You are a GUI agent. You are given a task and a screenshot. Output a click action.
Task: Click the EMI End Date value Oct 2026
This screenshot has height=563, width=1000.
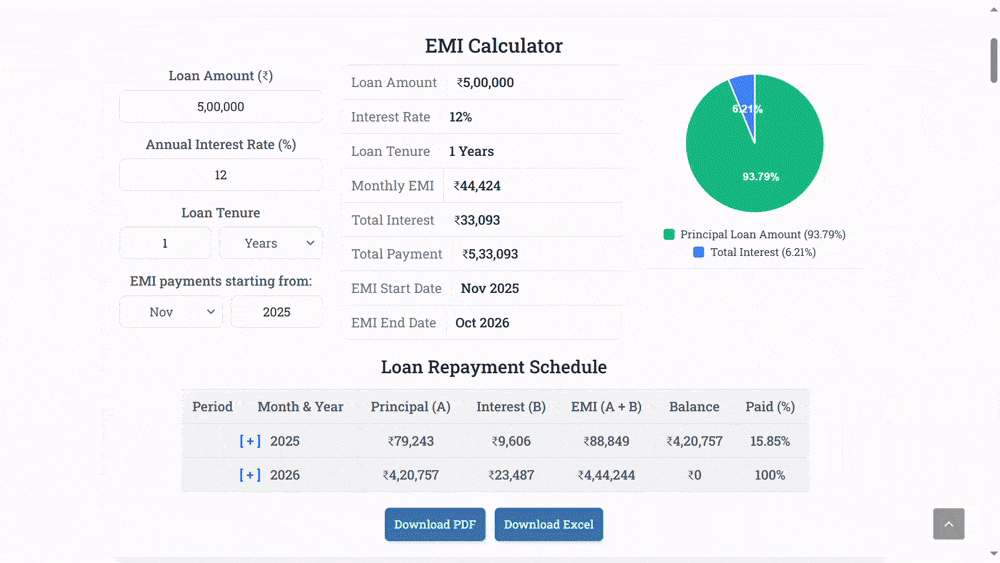point(482,323)
